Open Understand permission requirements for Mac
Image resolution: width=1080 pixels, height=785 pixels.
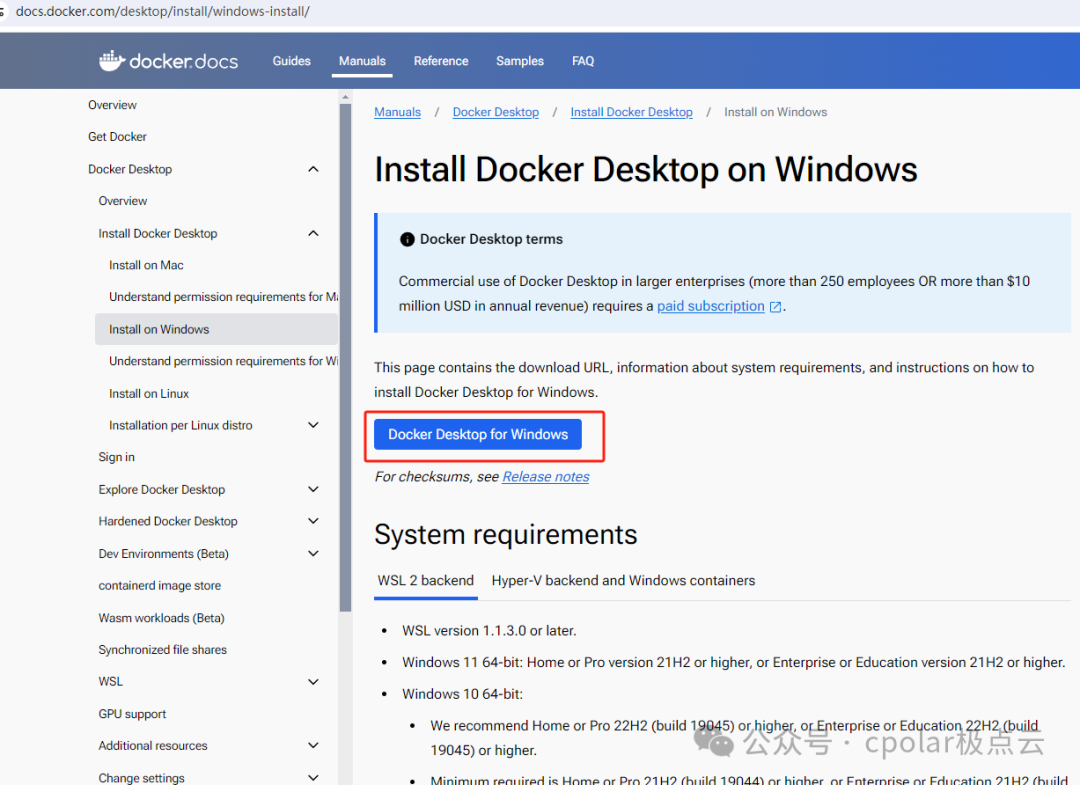[x=223, y=297]
